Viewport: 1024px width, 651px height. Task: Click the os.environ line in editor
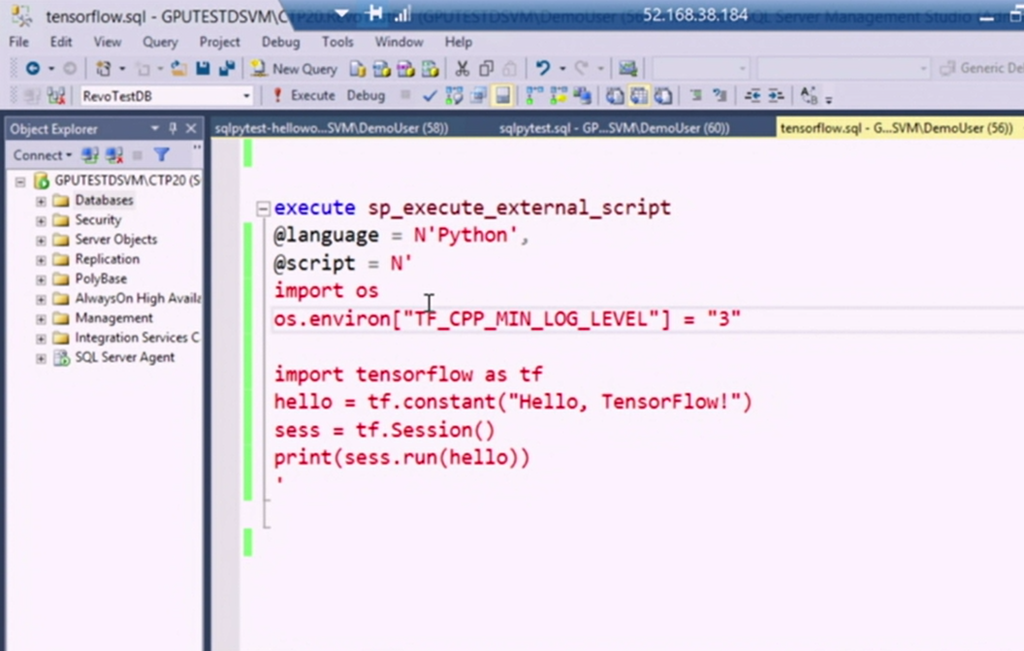point(507,319)
